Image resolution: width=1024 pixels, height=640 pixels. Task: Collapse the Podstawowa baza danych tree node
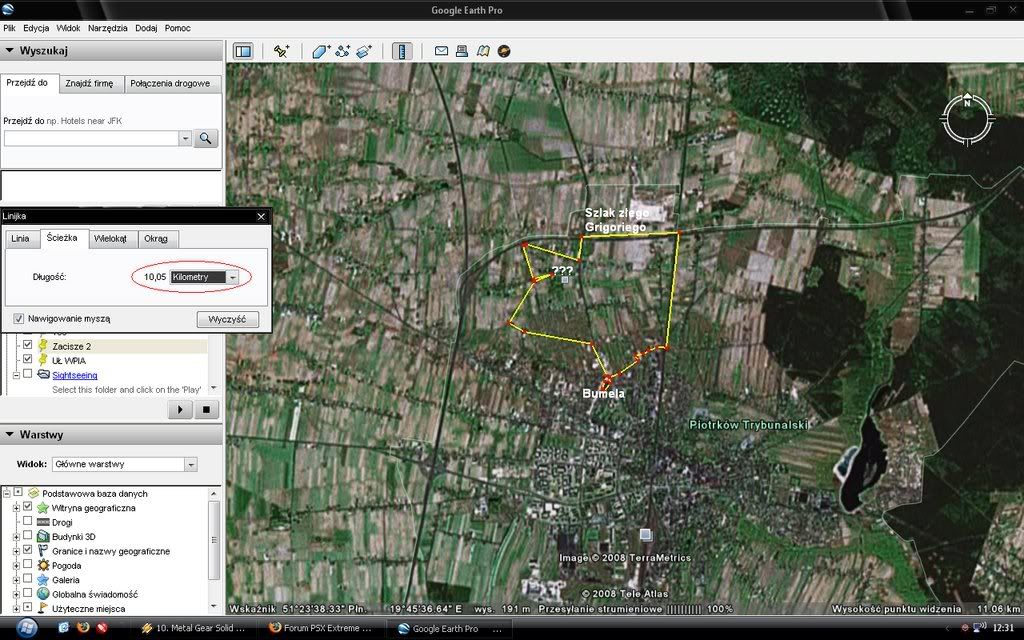point(7,493)
